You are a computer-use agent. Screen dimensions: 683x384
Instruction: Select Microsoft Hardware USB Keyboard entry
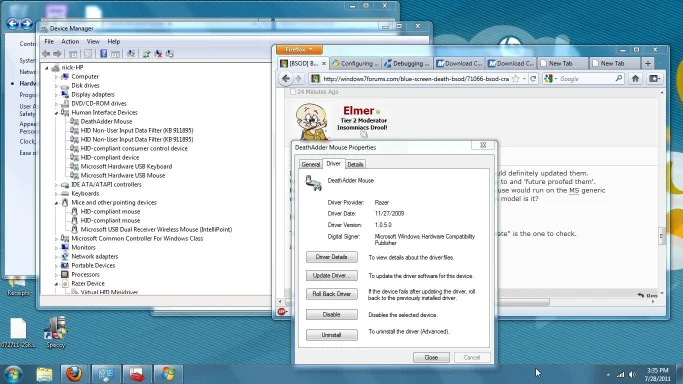126,166
